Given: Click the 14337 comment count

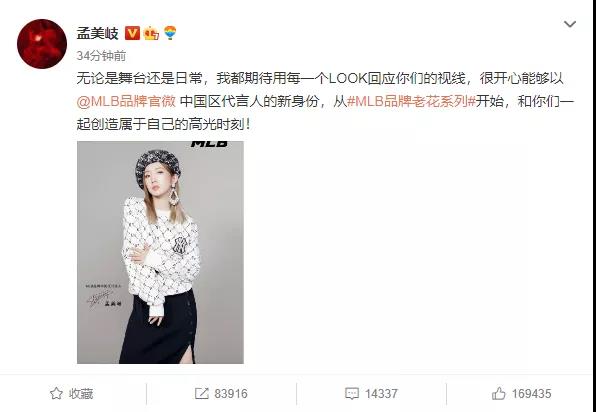Looking at the screenshot, I should (x=381, y=394).
